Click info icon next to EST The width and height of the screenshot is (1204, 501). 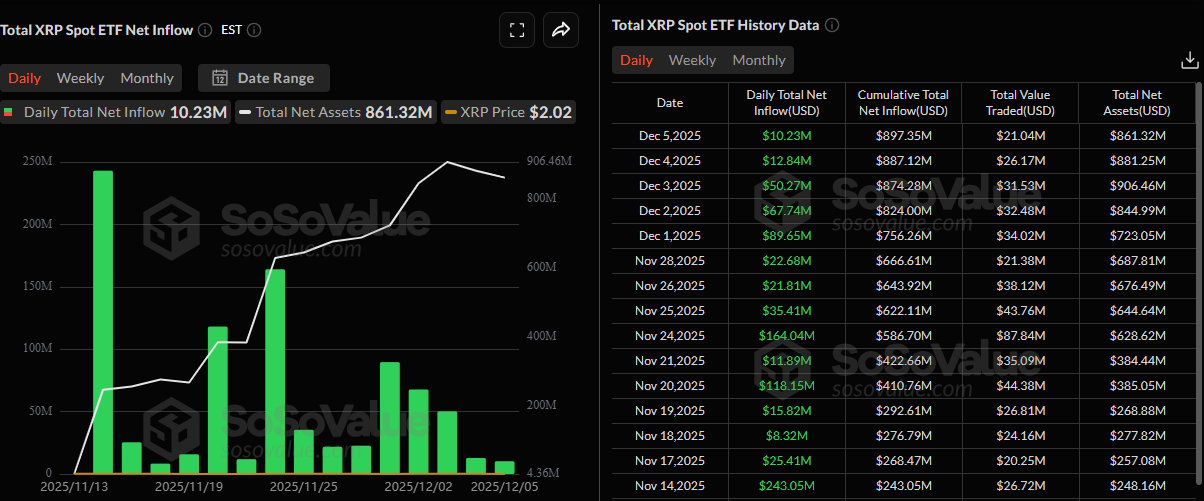coord(254,30)
